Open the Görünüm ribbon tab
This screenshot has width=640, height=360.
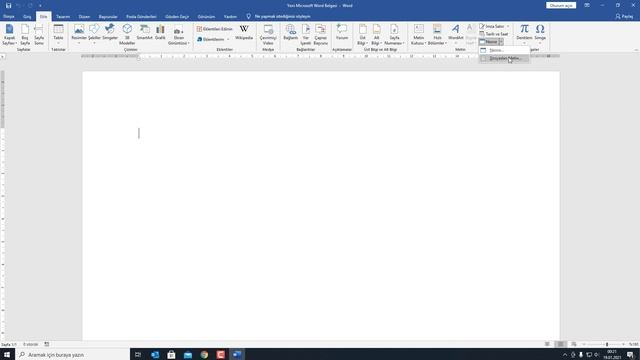point(206,17)
